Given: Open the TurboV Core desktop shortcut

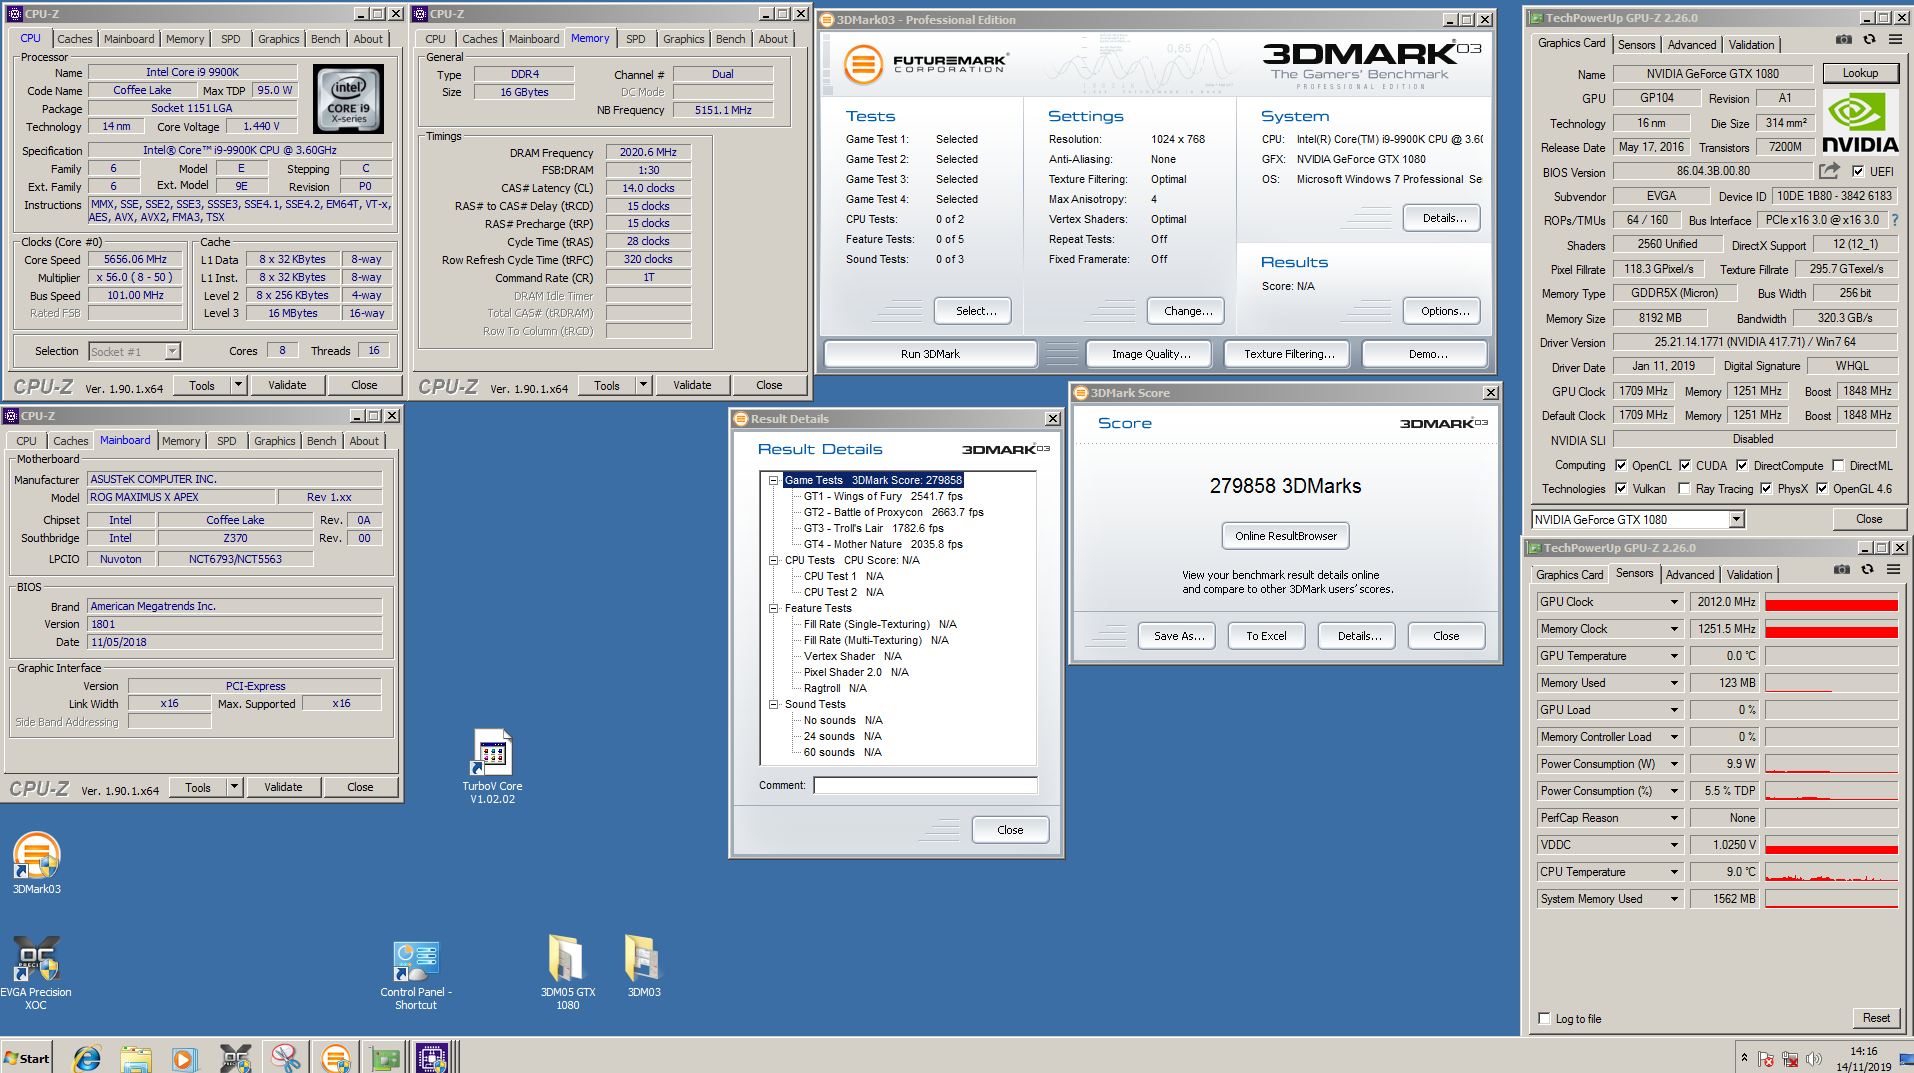Looking at the screenshot, I should (492, 766).
